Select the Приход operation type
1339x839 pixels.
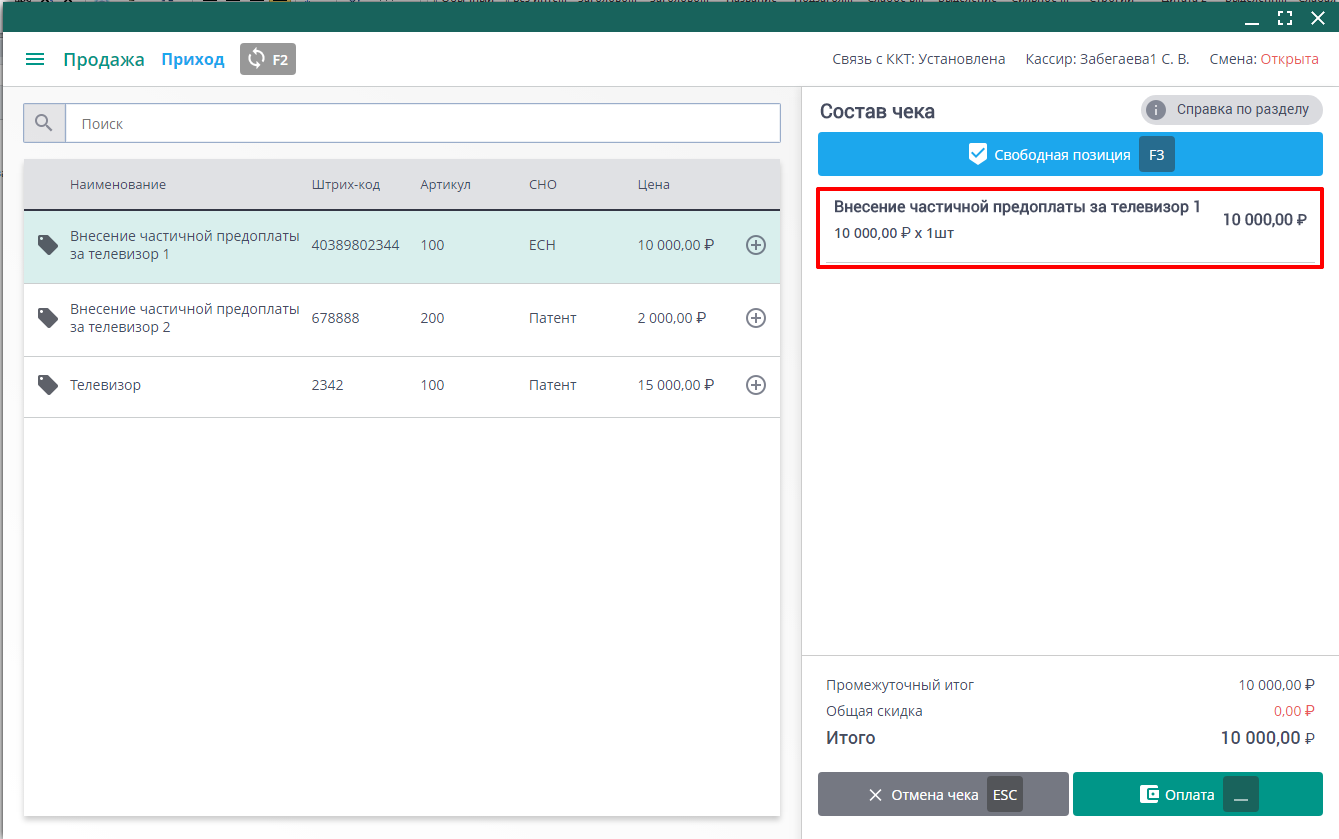pos(193,59)
